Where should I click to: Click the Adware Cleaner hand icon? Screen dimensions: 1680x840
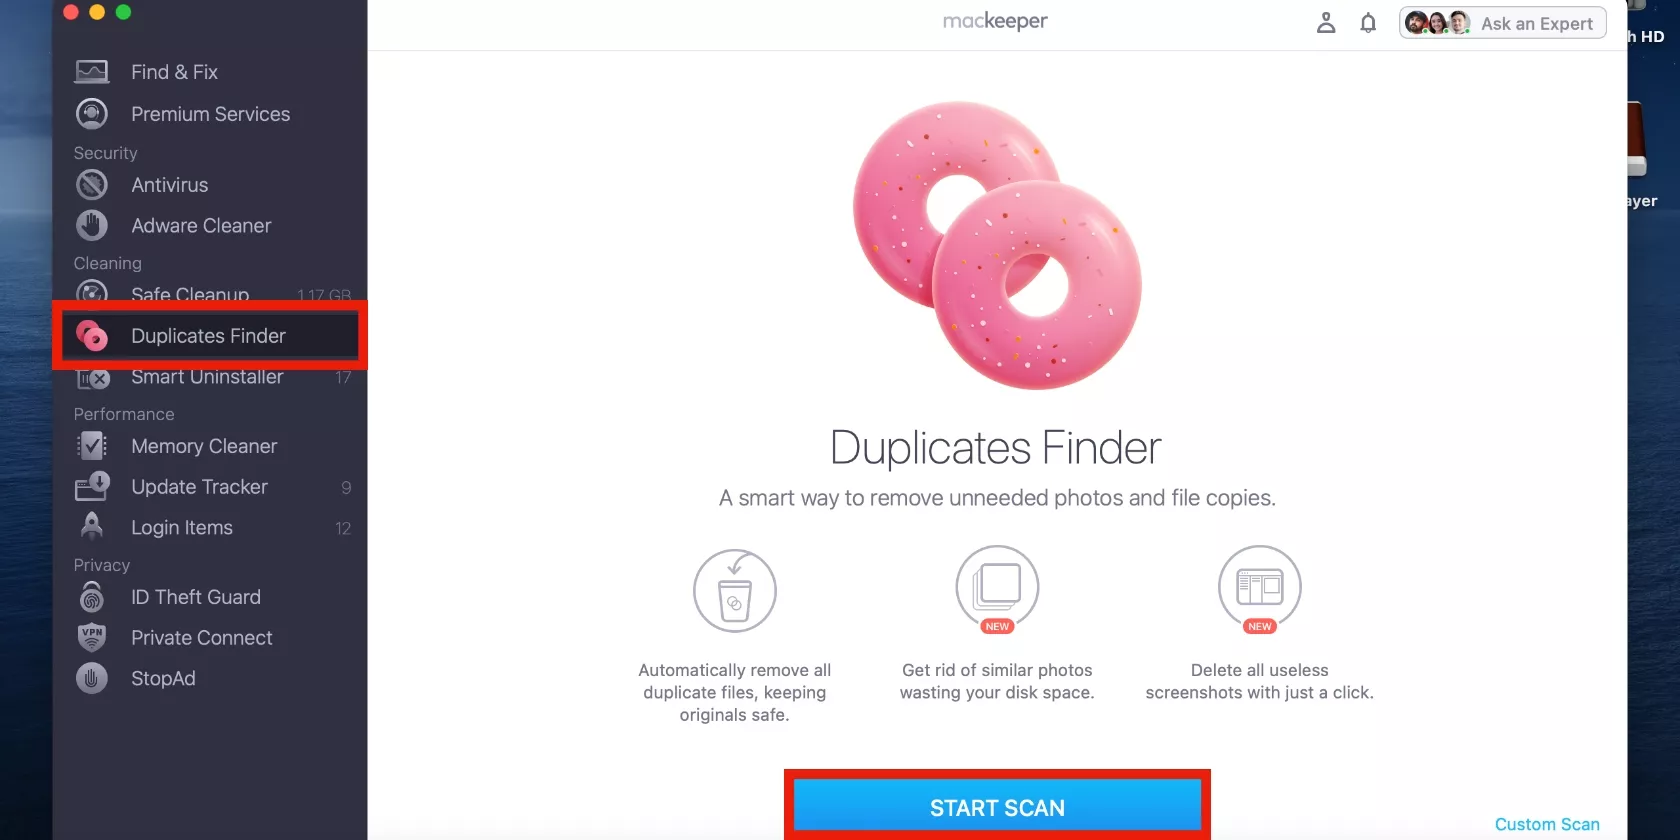[92, 226]
